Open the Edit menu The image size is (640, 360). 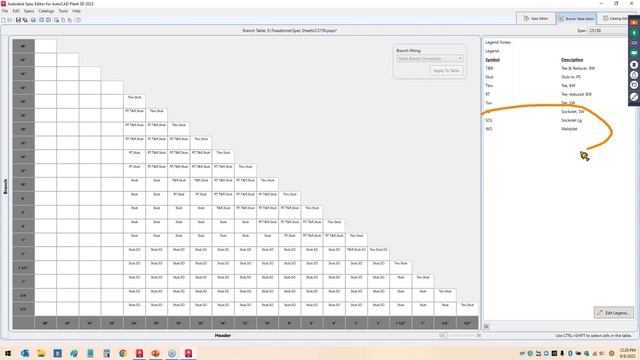[16, 11]
